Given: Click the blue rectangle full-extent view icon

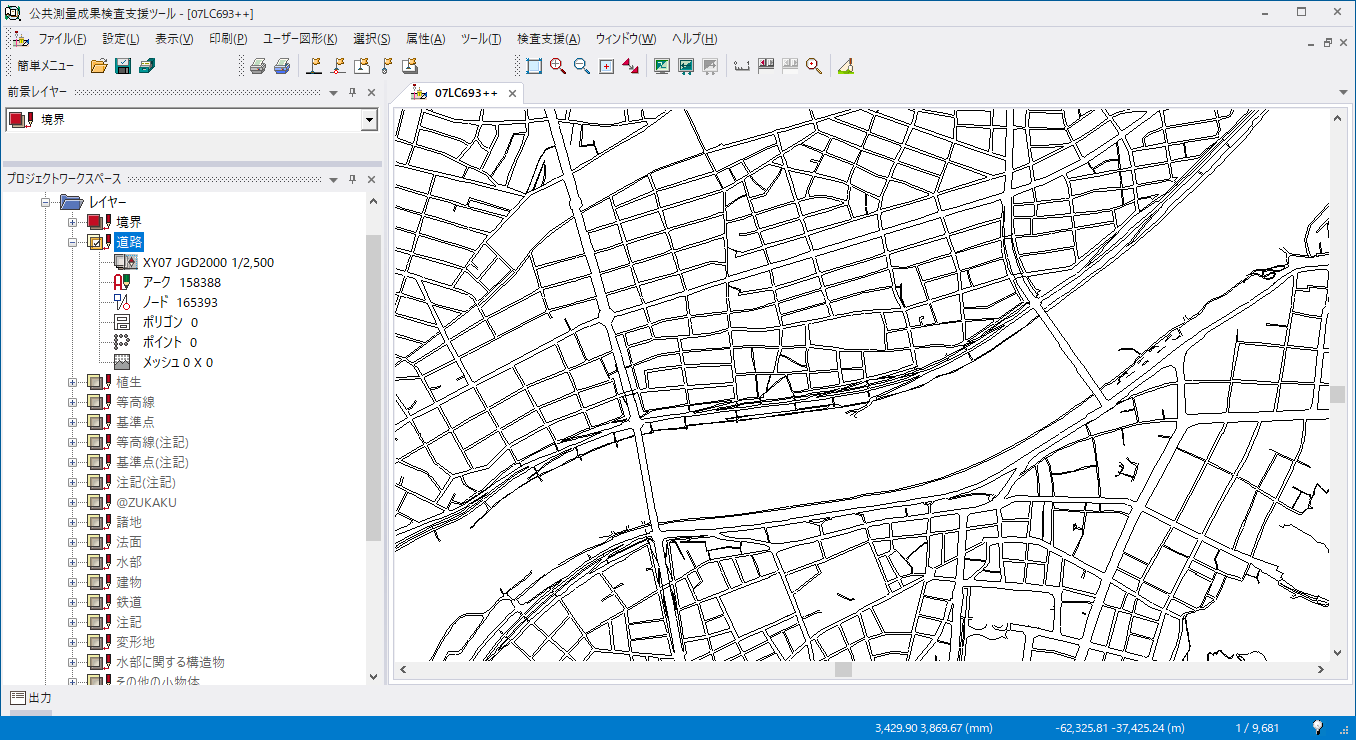Looking at the screenshot, I should [x=534, y=66].
